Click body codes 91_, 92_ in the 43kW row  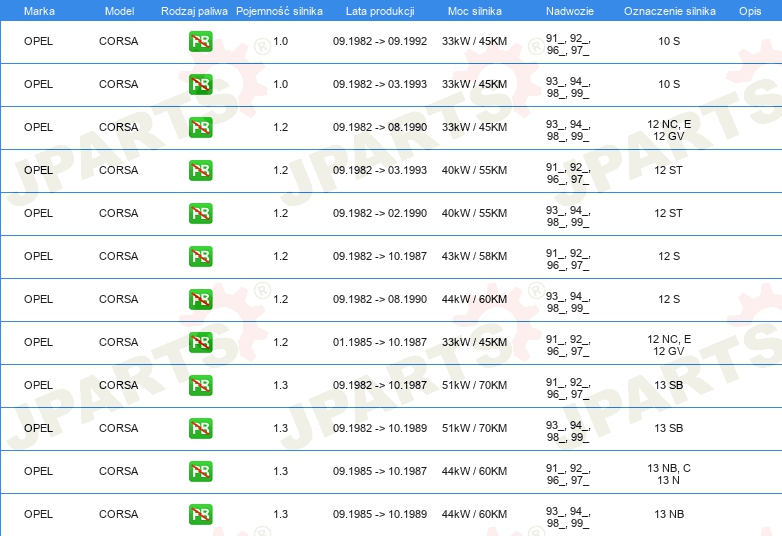tap(568, 259)
